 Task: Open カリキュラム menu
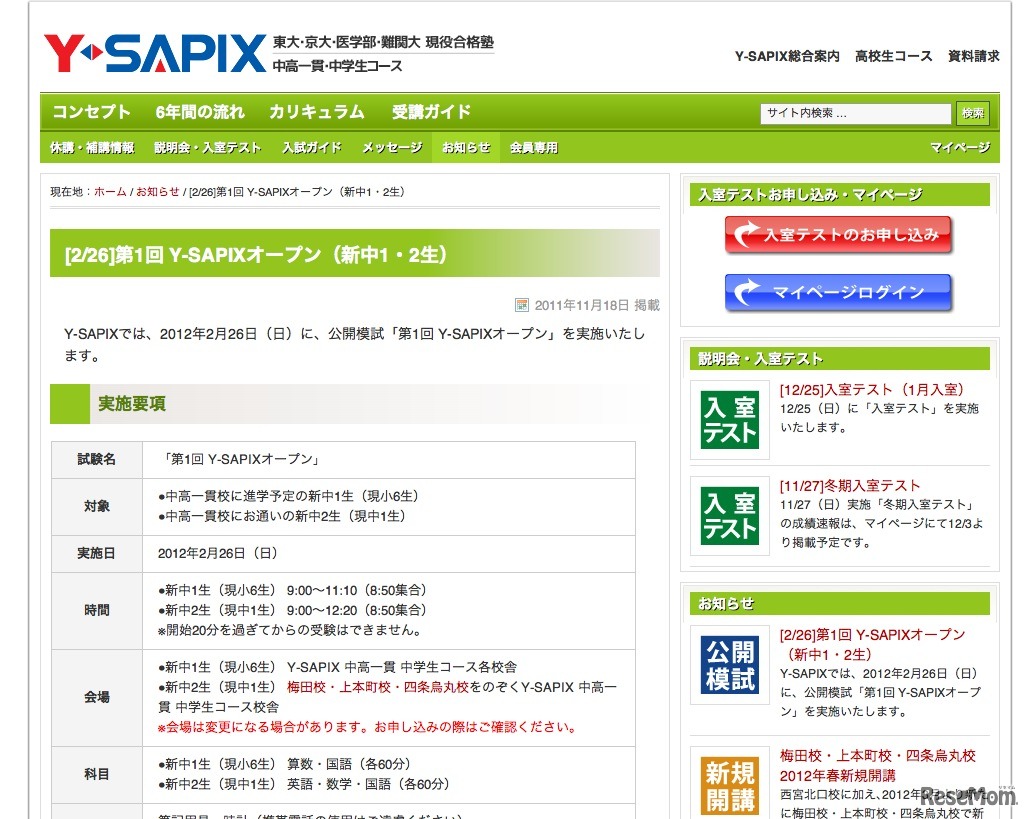pyautogui.click(x=317, y=112)
